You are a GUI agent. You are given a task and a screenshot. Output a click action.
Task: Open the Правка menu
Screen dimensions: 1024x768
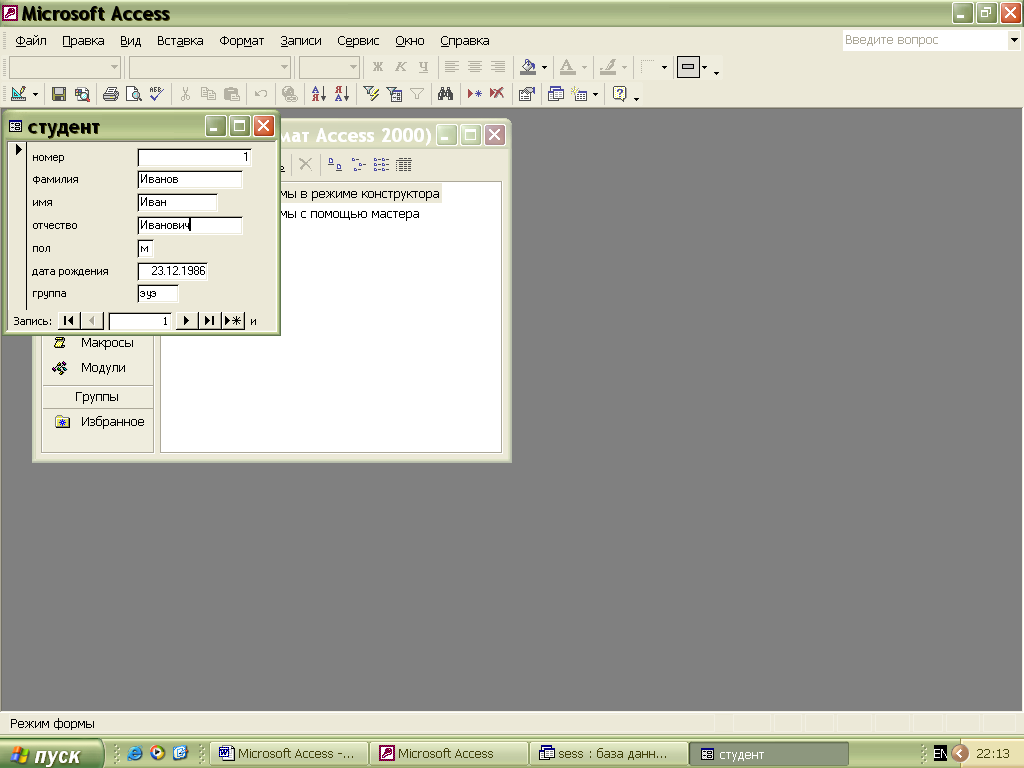click(83, 40)
